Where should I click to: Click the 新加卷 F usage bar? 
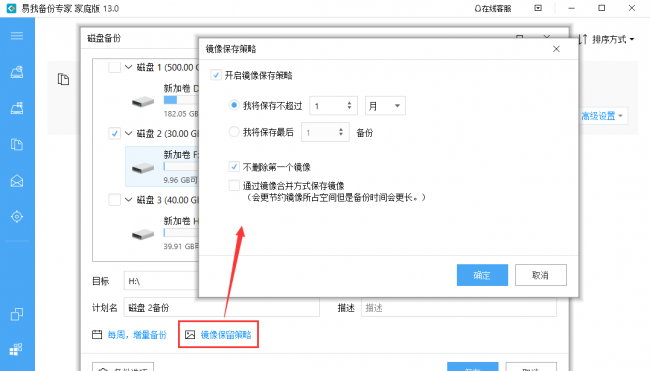pyautogui.click(x=181, y=166)
